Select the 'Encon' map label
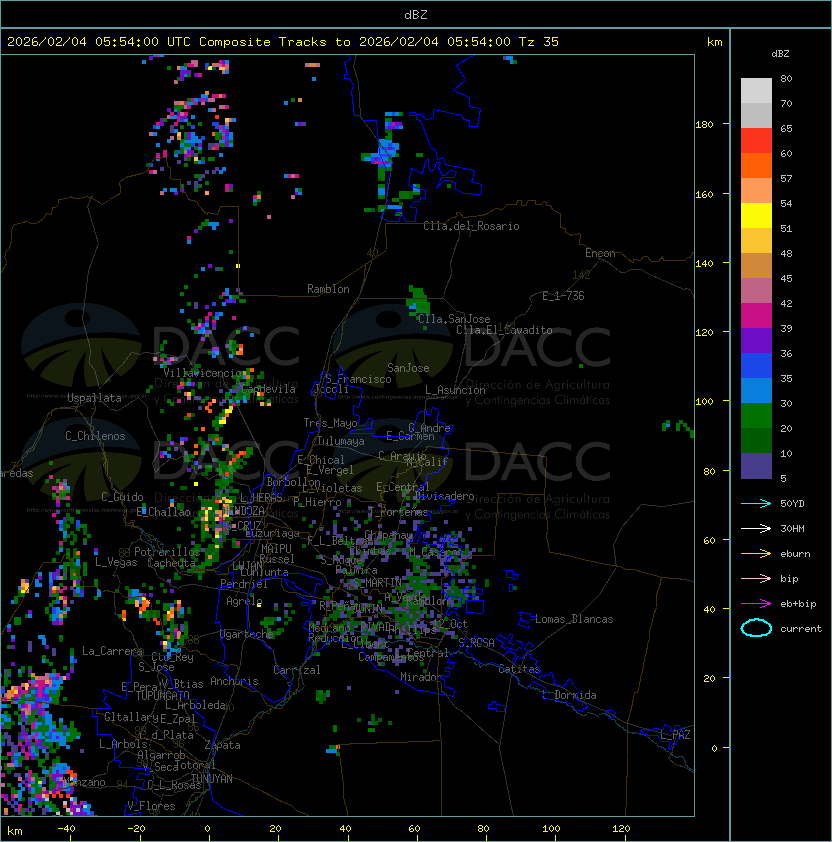 600,253
